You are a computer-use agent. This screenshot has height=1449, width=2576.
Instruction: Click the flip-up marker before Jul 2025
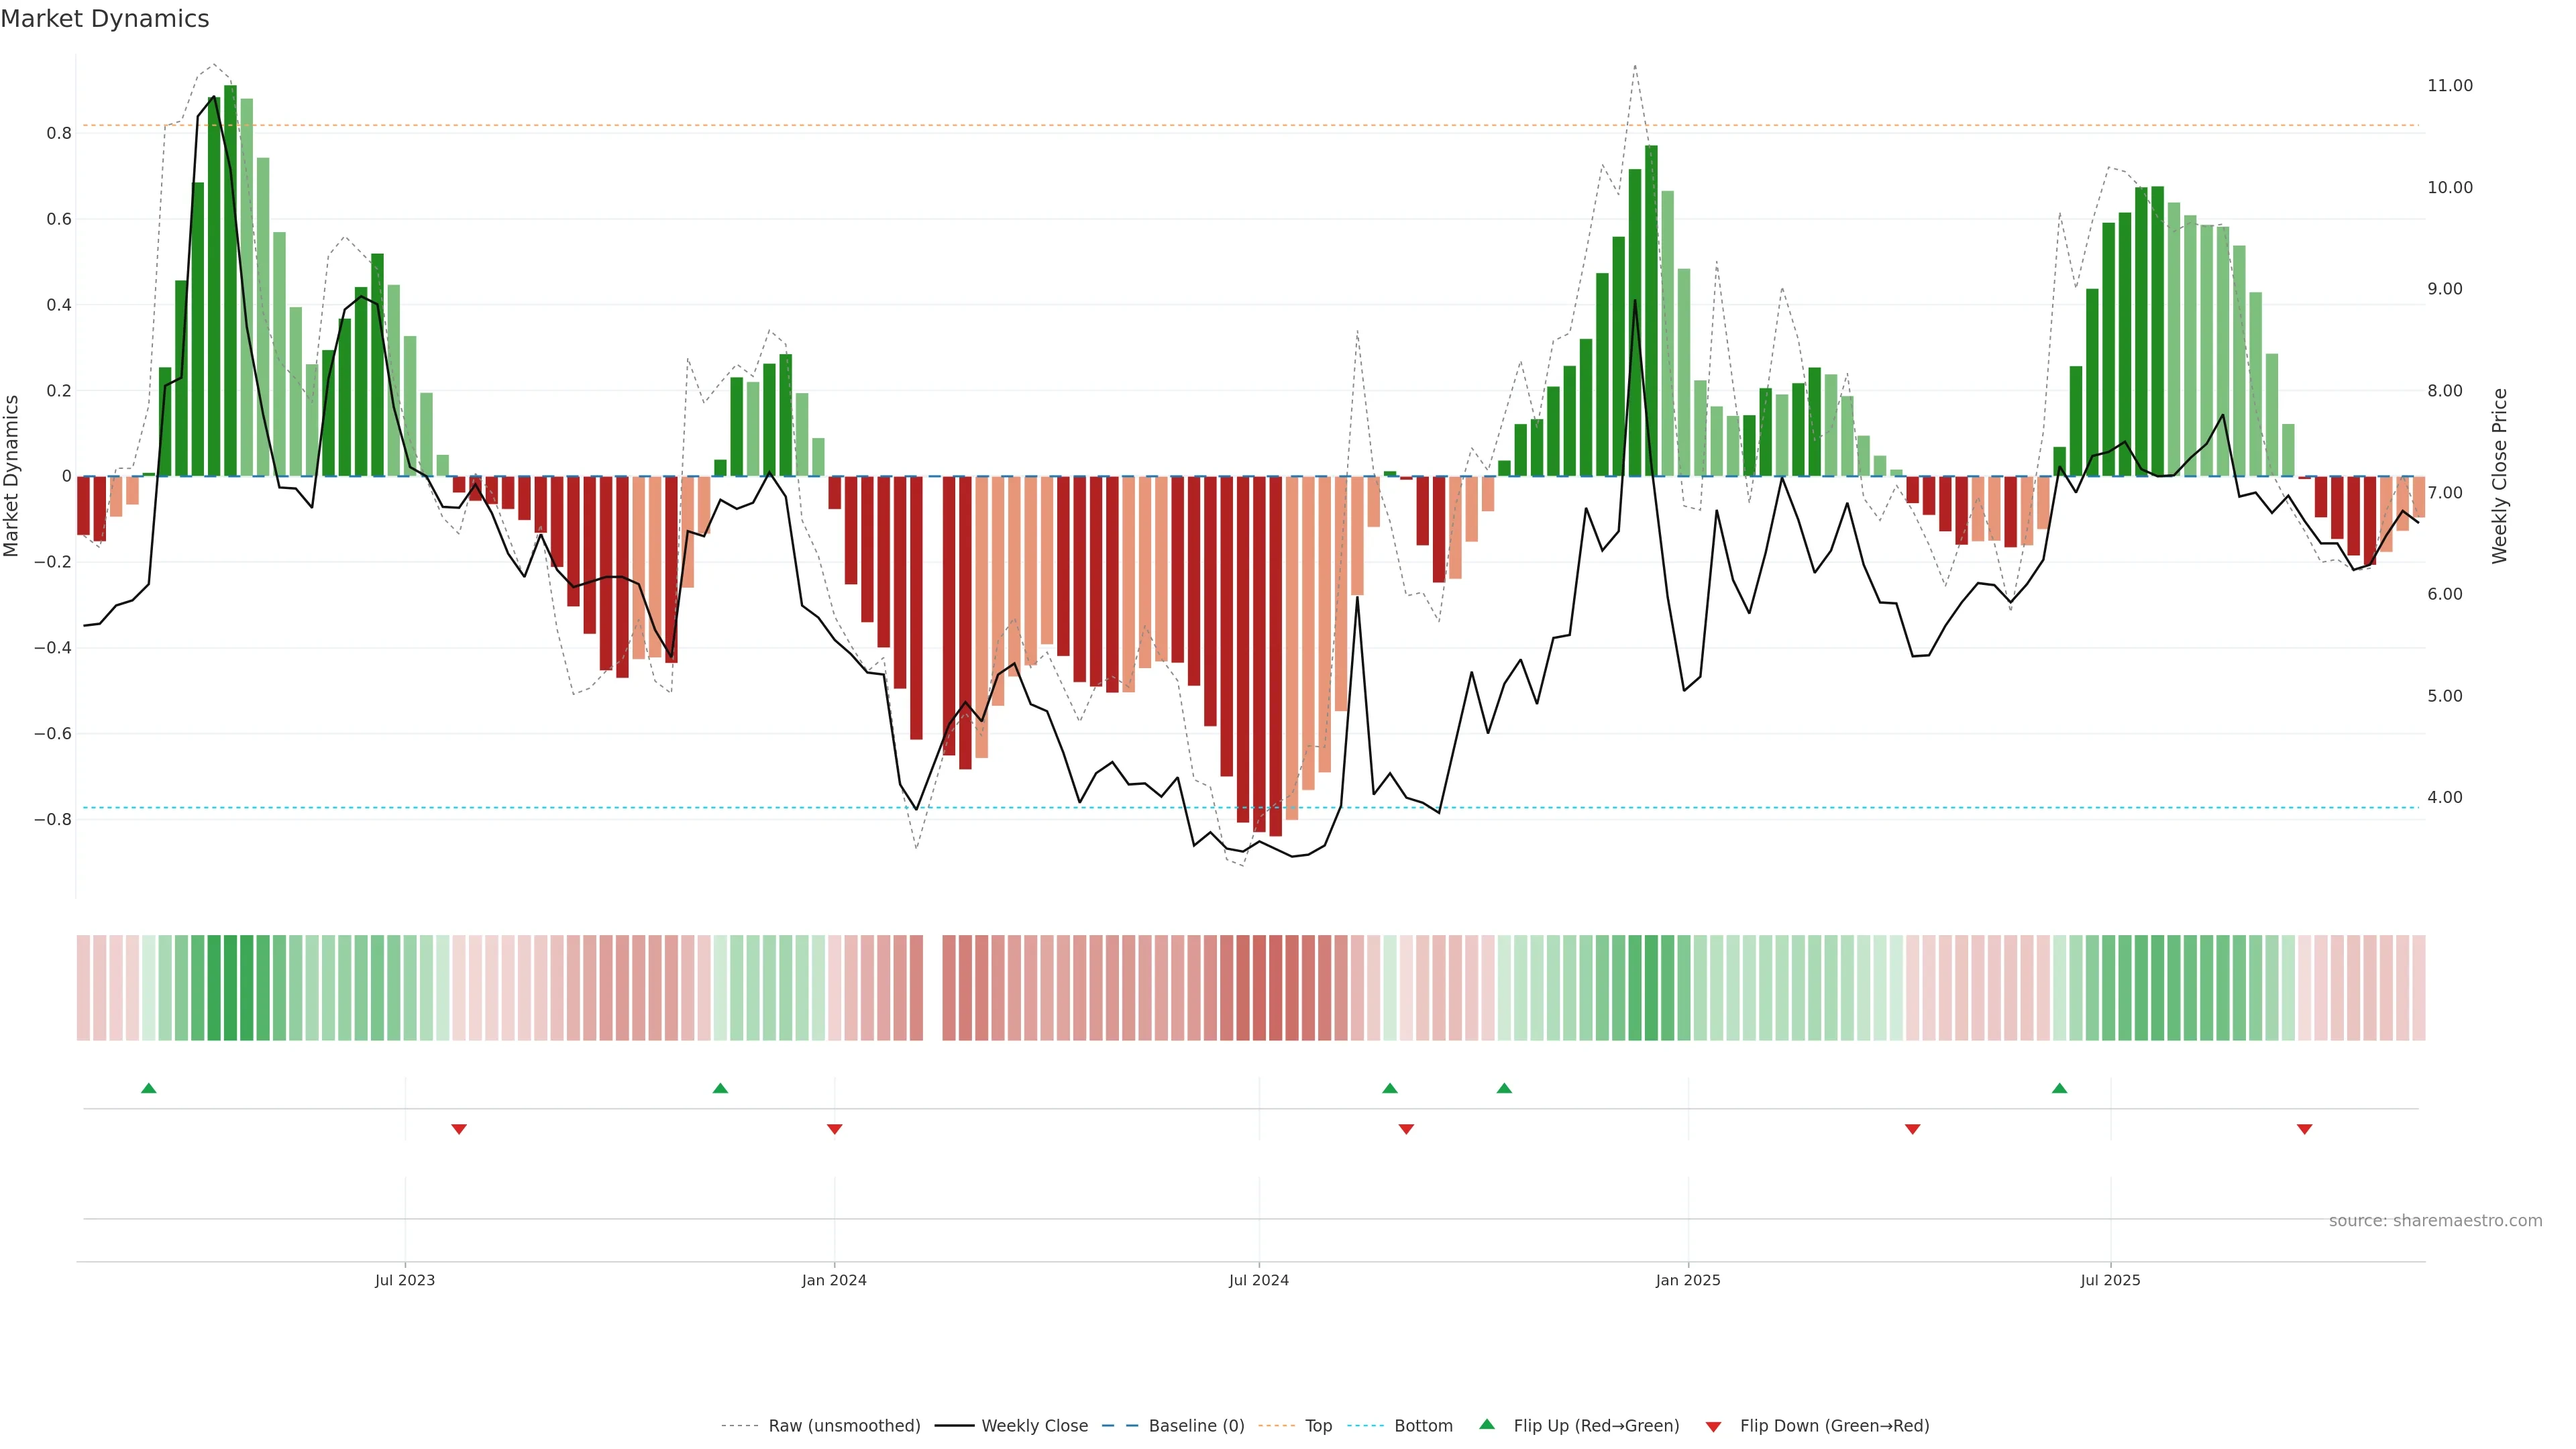pos(2059,1088)
